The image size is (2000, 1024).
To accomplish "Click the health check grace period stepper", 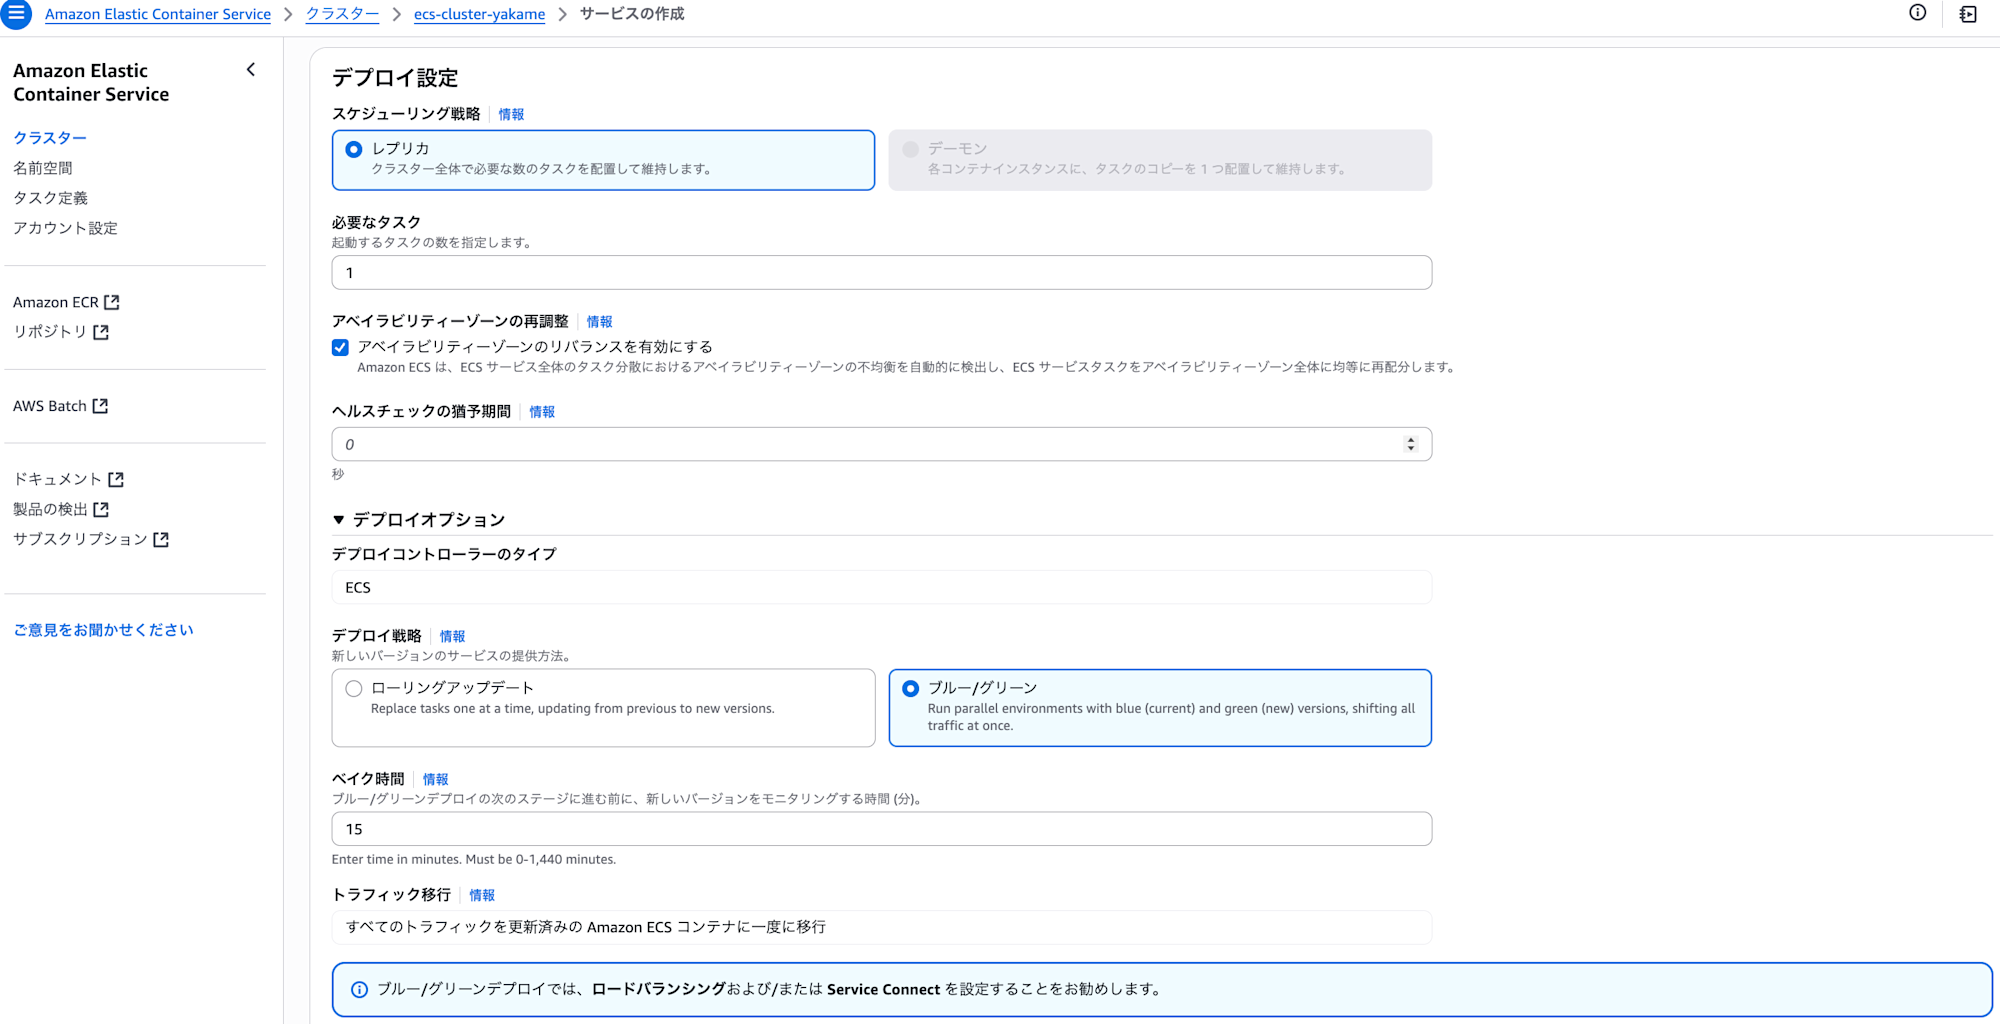I will click(1410, 444).
